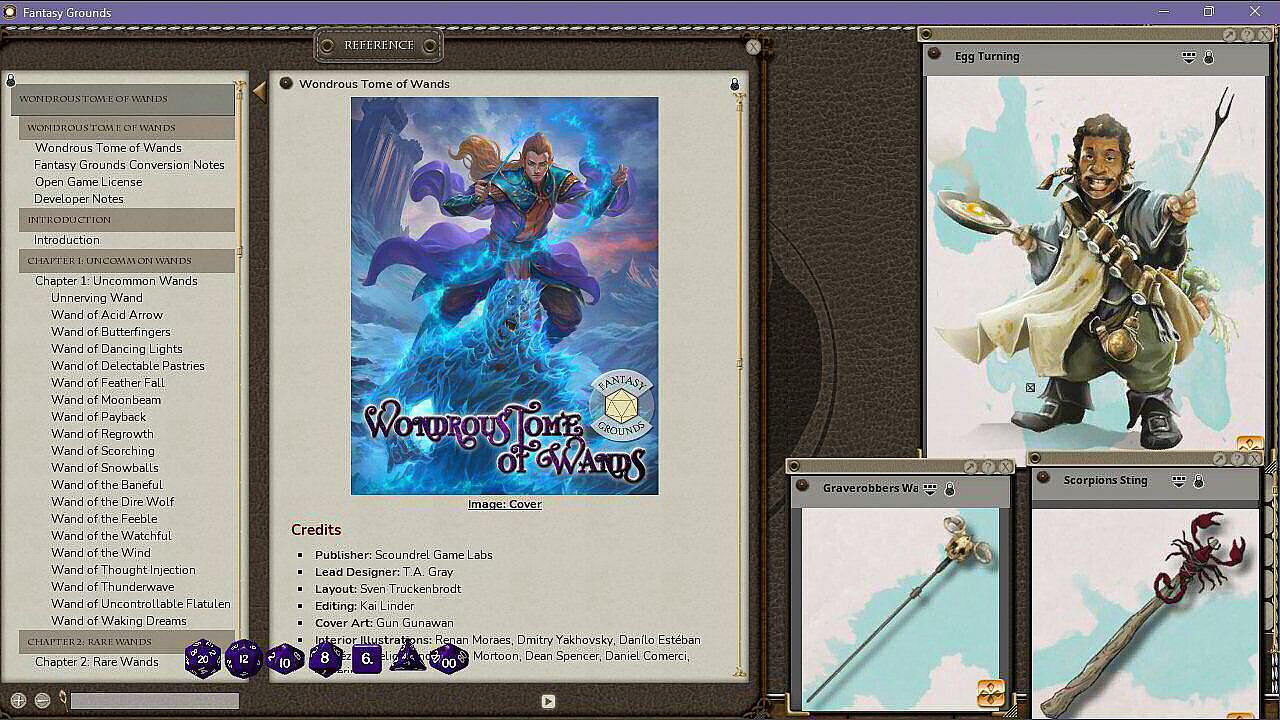The width and height of the screenshot is (1280, 720).
Task: Collapse the Chapter 2: Rare Wands section header
Action: [127, 642]
